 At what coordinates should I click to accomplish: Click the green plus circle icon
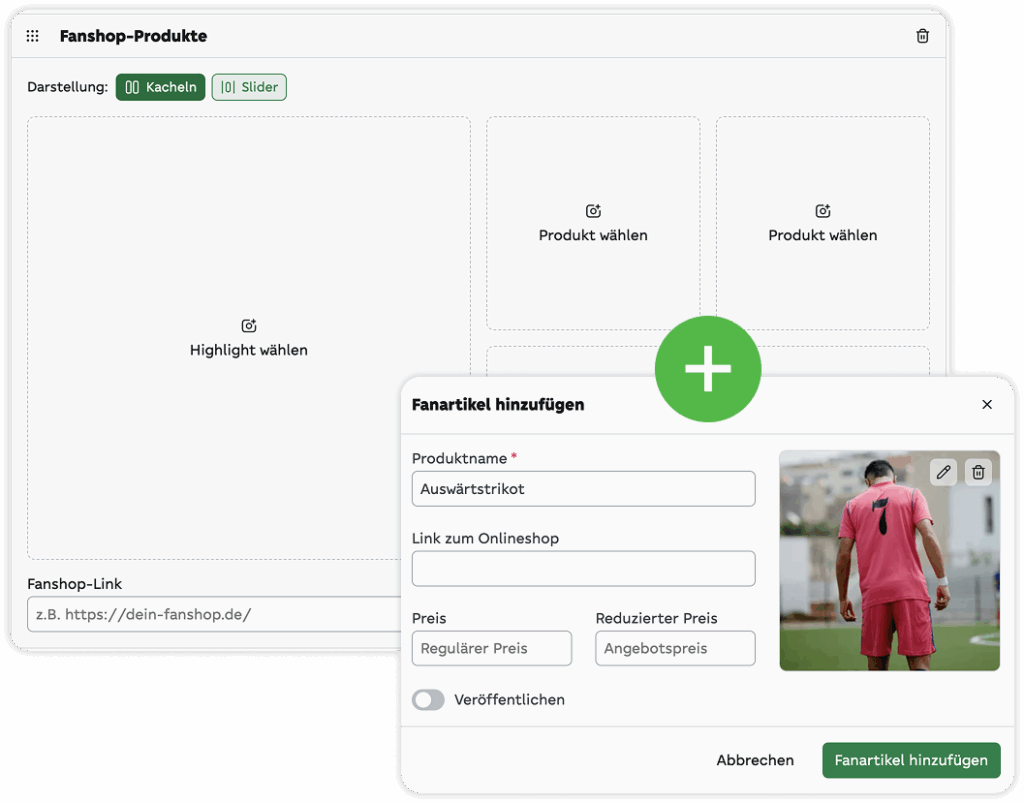(708, 369)
